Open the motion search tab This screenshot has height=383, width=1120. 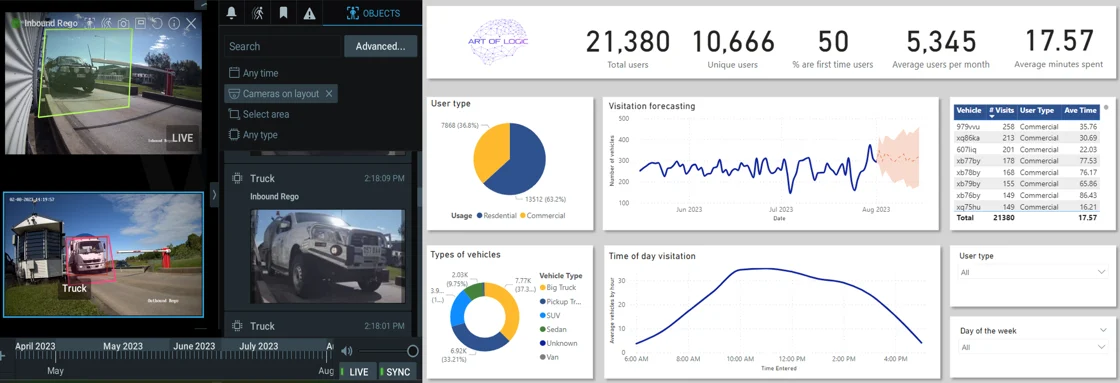[x=257, y=13]
